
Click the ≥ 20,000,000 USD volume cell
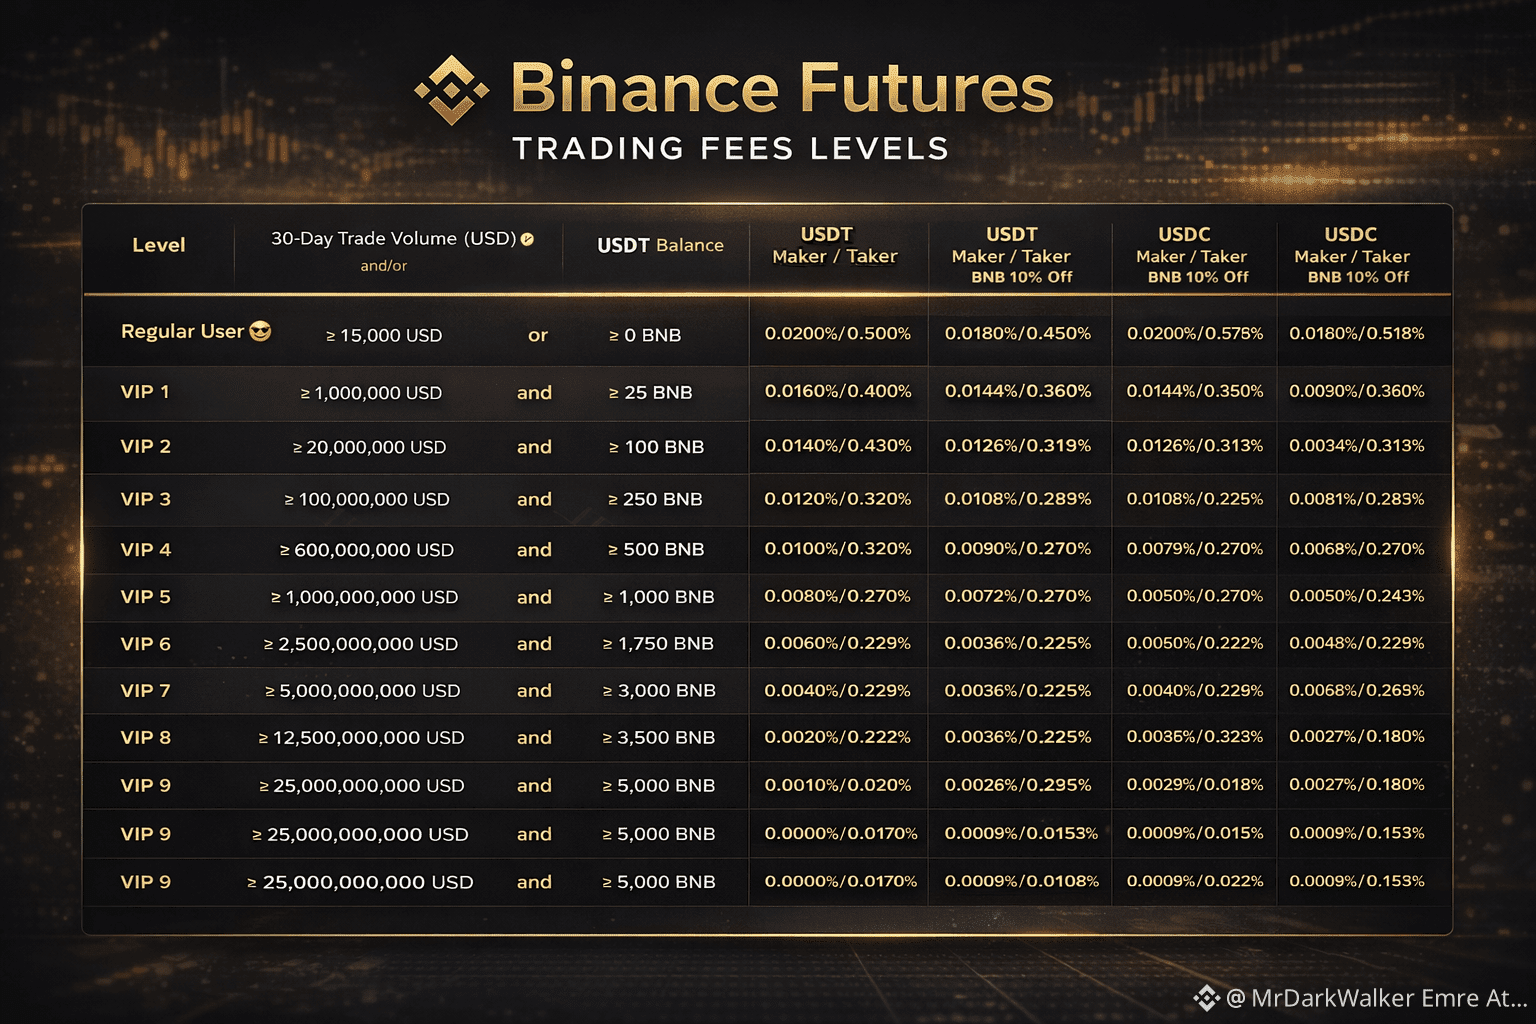[369, 447]
